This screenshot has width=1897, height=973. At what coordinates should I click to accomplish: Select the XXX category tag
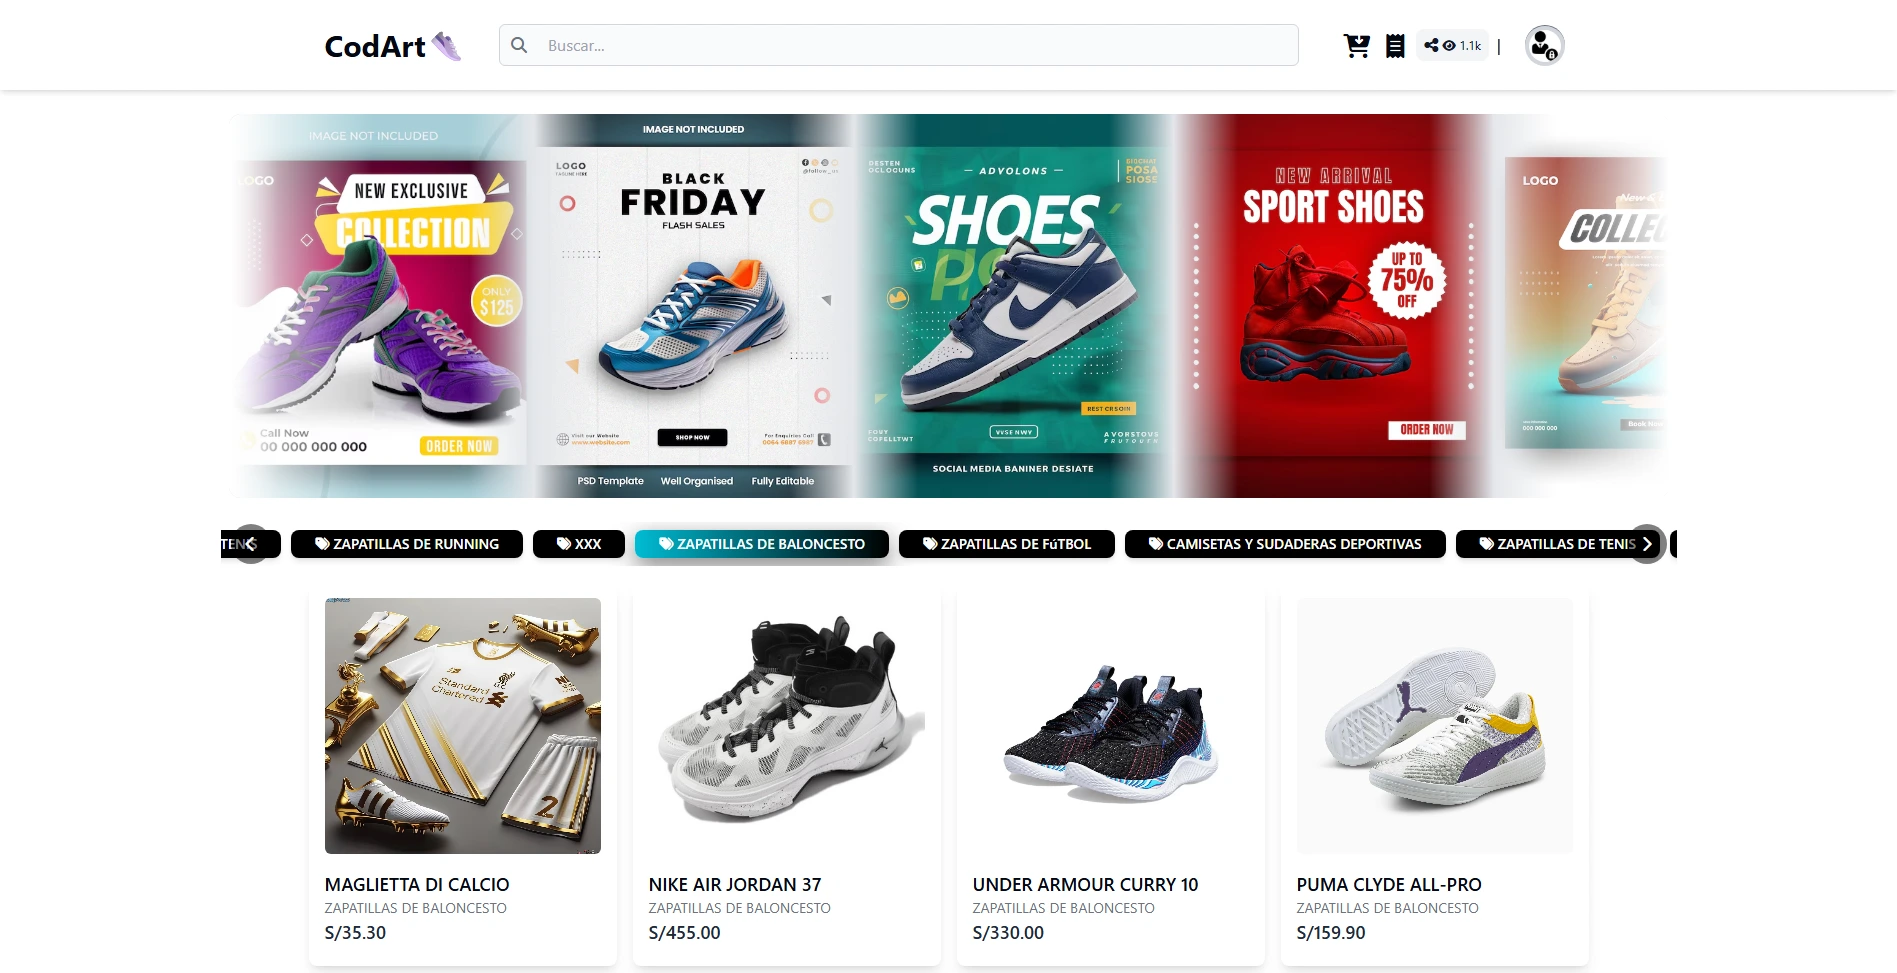click(x=579, y=544)
